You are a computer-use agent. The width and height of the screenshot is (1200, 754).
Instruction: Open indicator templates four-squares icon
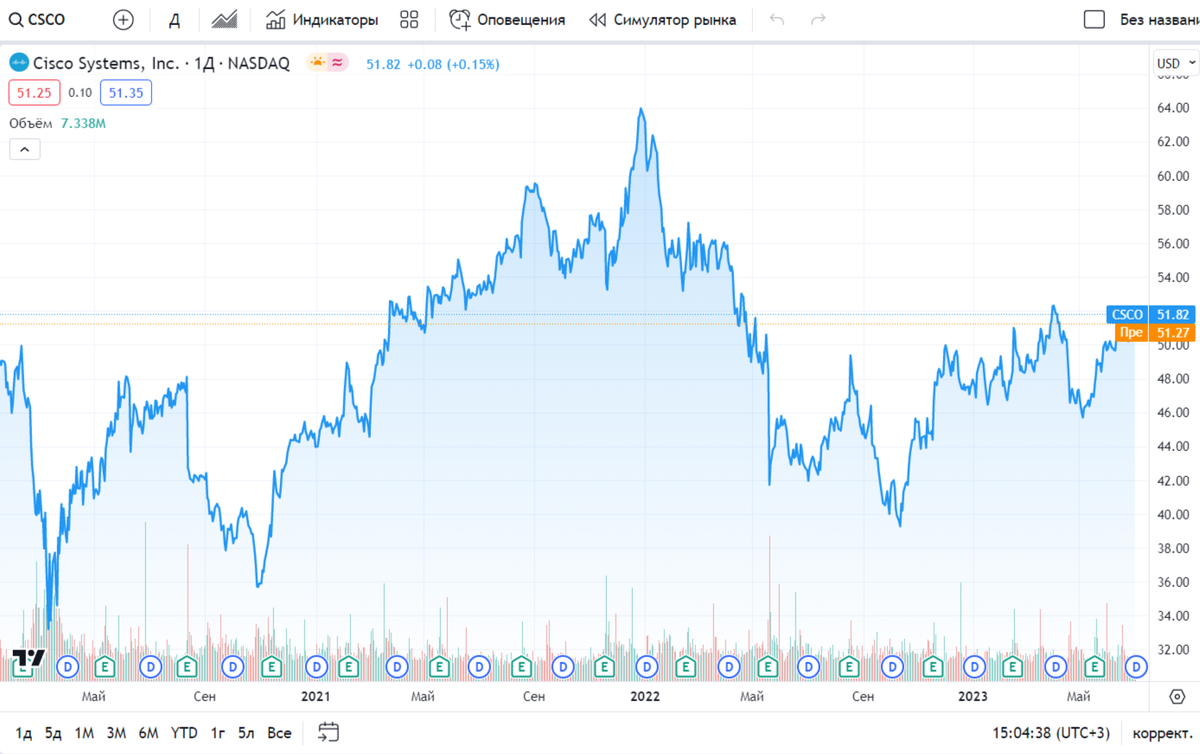pos(409,20)
